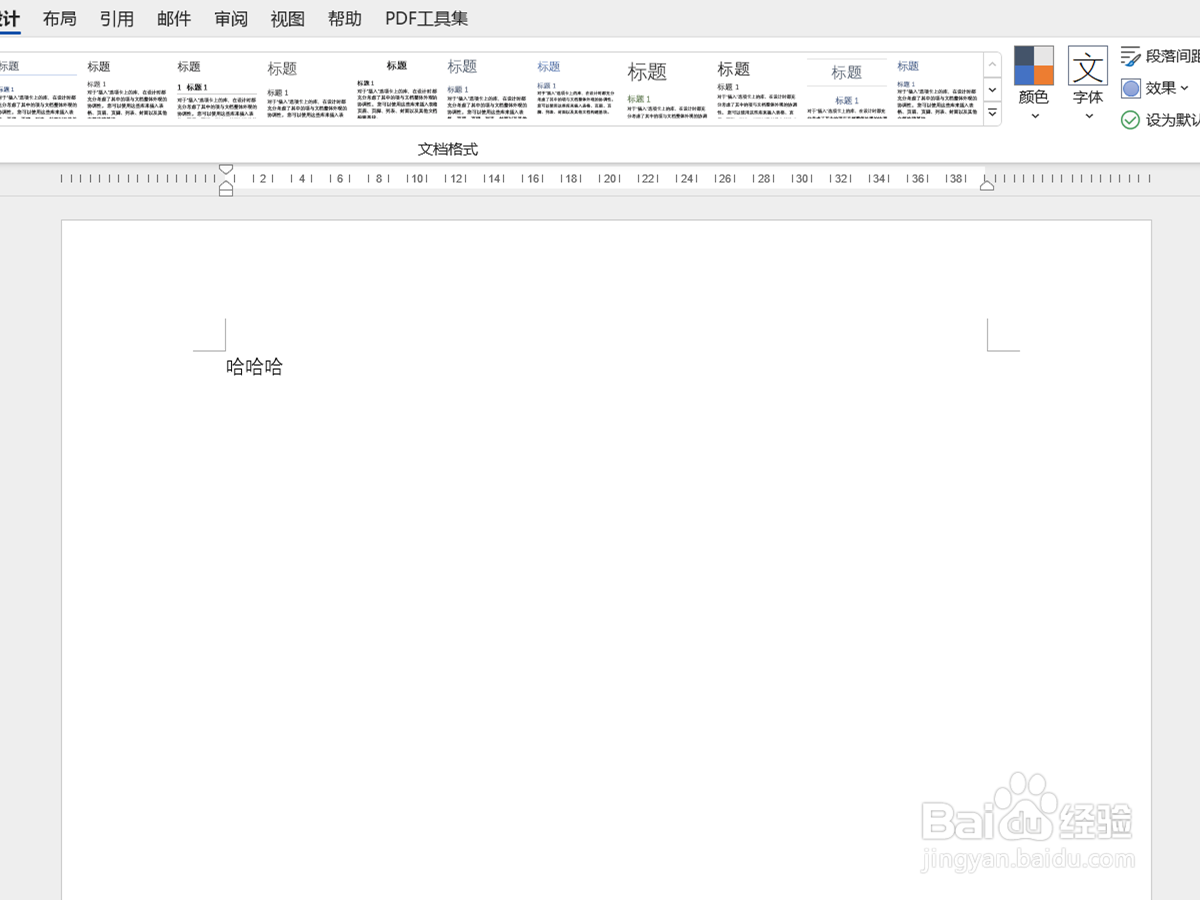Viewport: 1200px width, 900px height.
Task: Expand the 颜色 dropdown arrow
Action: pos(1034,116)
